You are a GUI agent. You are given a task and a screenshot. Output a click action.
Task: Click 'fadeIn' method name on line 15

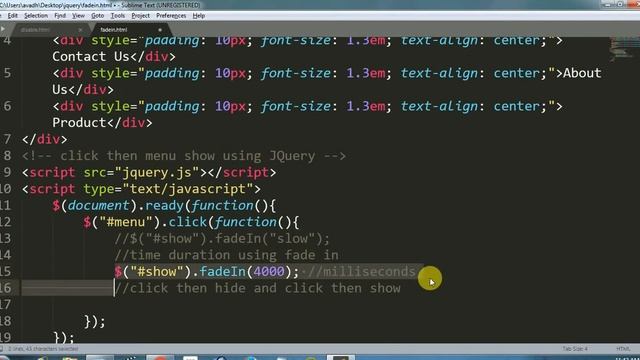click(x=222, y=271)
